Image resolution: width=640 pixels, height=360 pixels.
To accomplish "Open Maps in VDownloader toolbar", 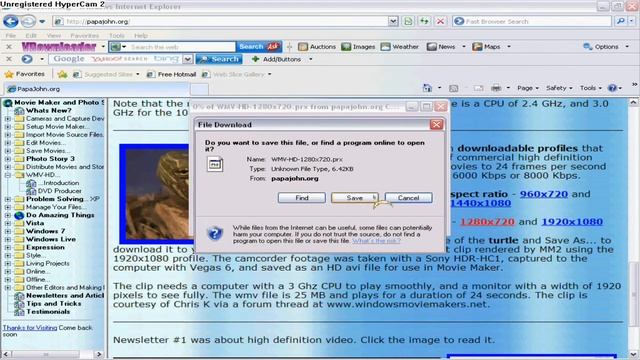I will click(x=486, y=47).
